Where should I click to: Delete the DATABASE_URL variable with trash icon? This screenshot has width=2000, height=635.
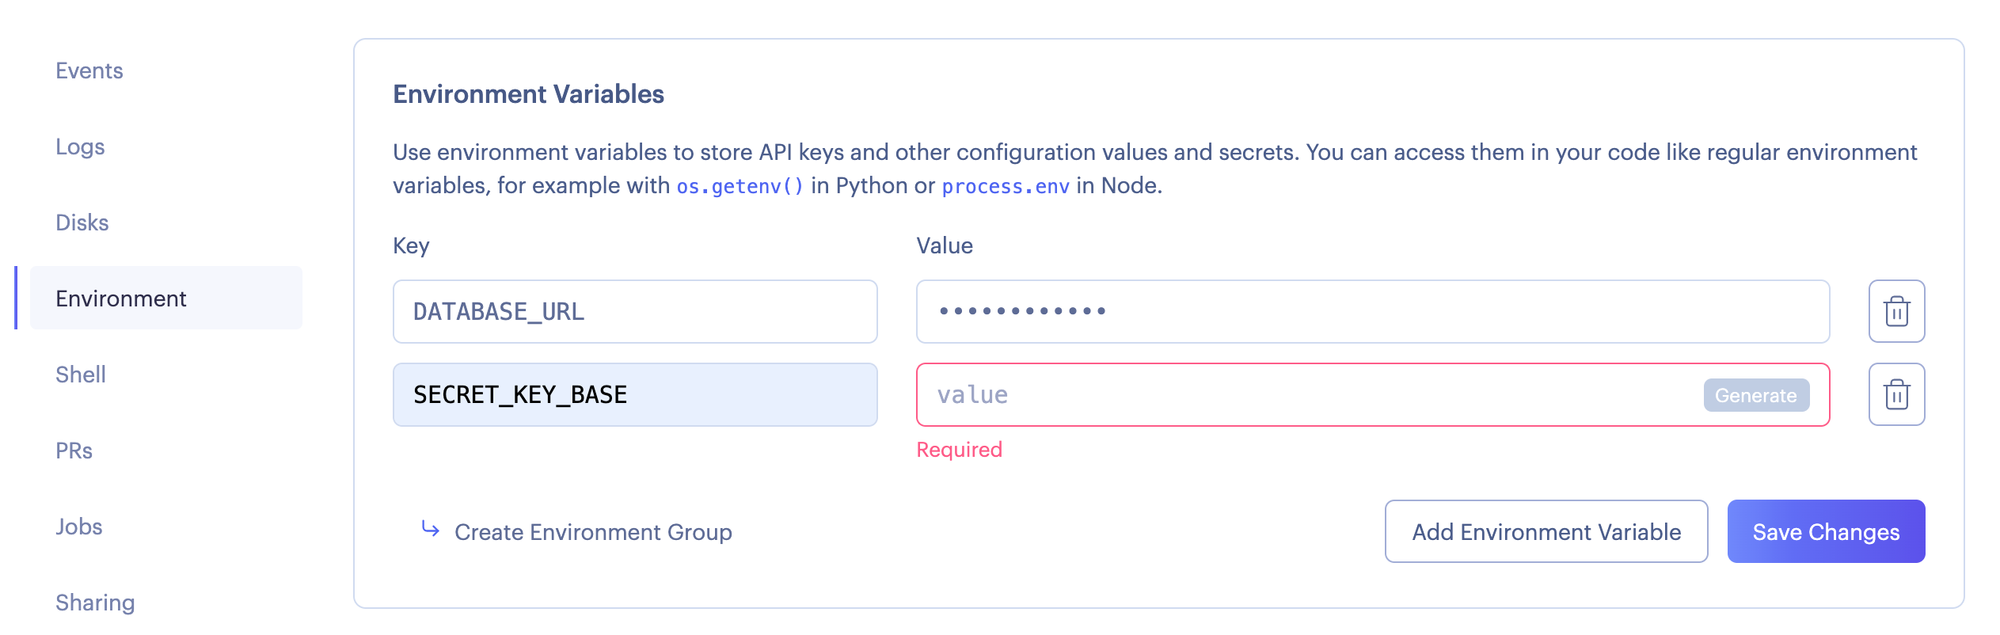coord(1896,311)
